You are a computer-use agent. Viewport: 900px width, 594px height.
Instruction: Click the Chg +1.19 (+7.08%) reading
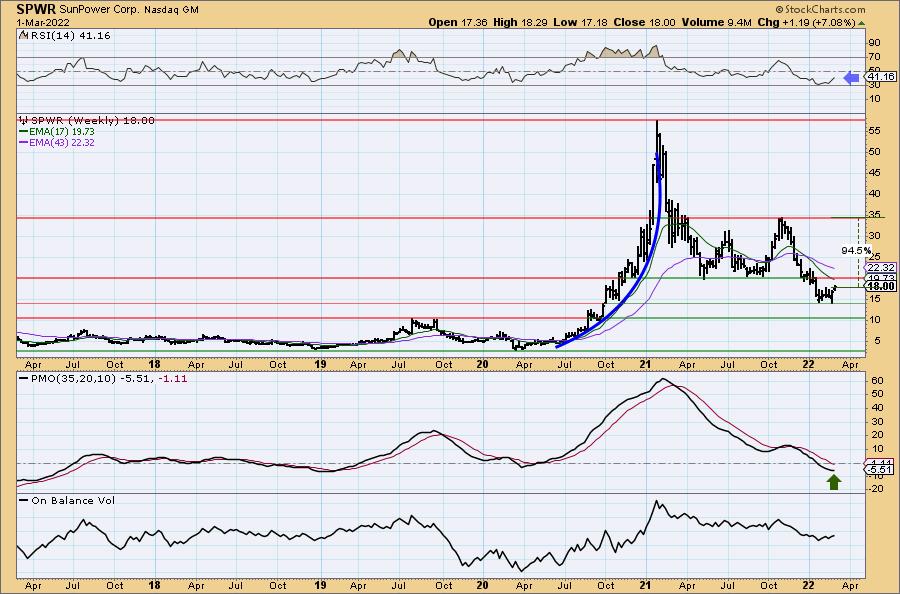point(806,22)
